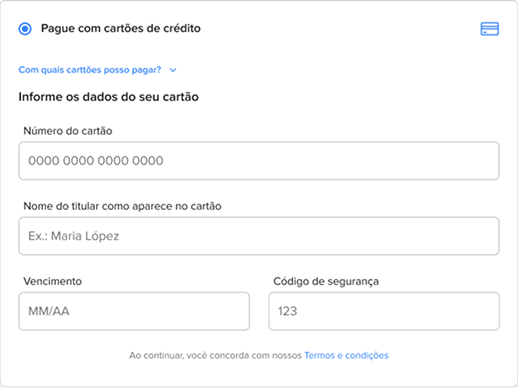The image size is (518, 388).
Task: Expand the chevron beside the cards question
Action: click(173, 70)
